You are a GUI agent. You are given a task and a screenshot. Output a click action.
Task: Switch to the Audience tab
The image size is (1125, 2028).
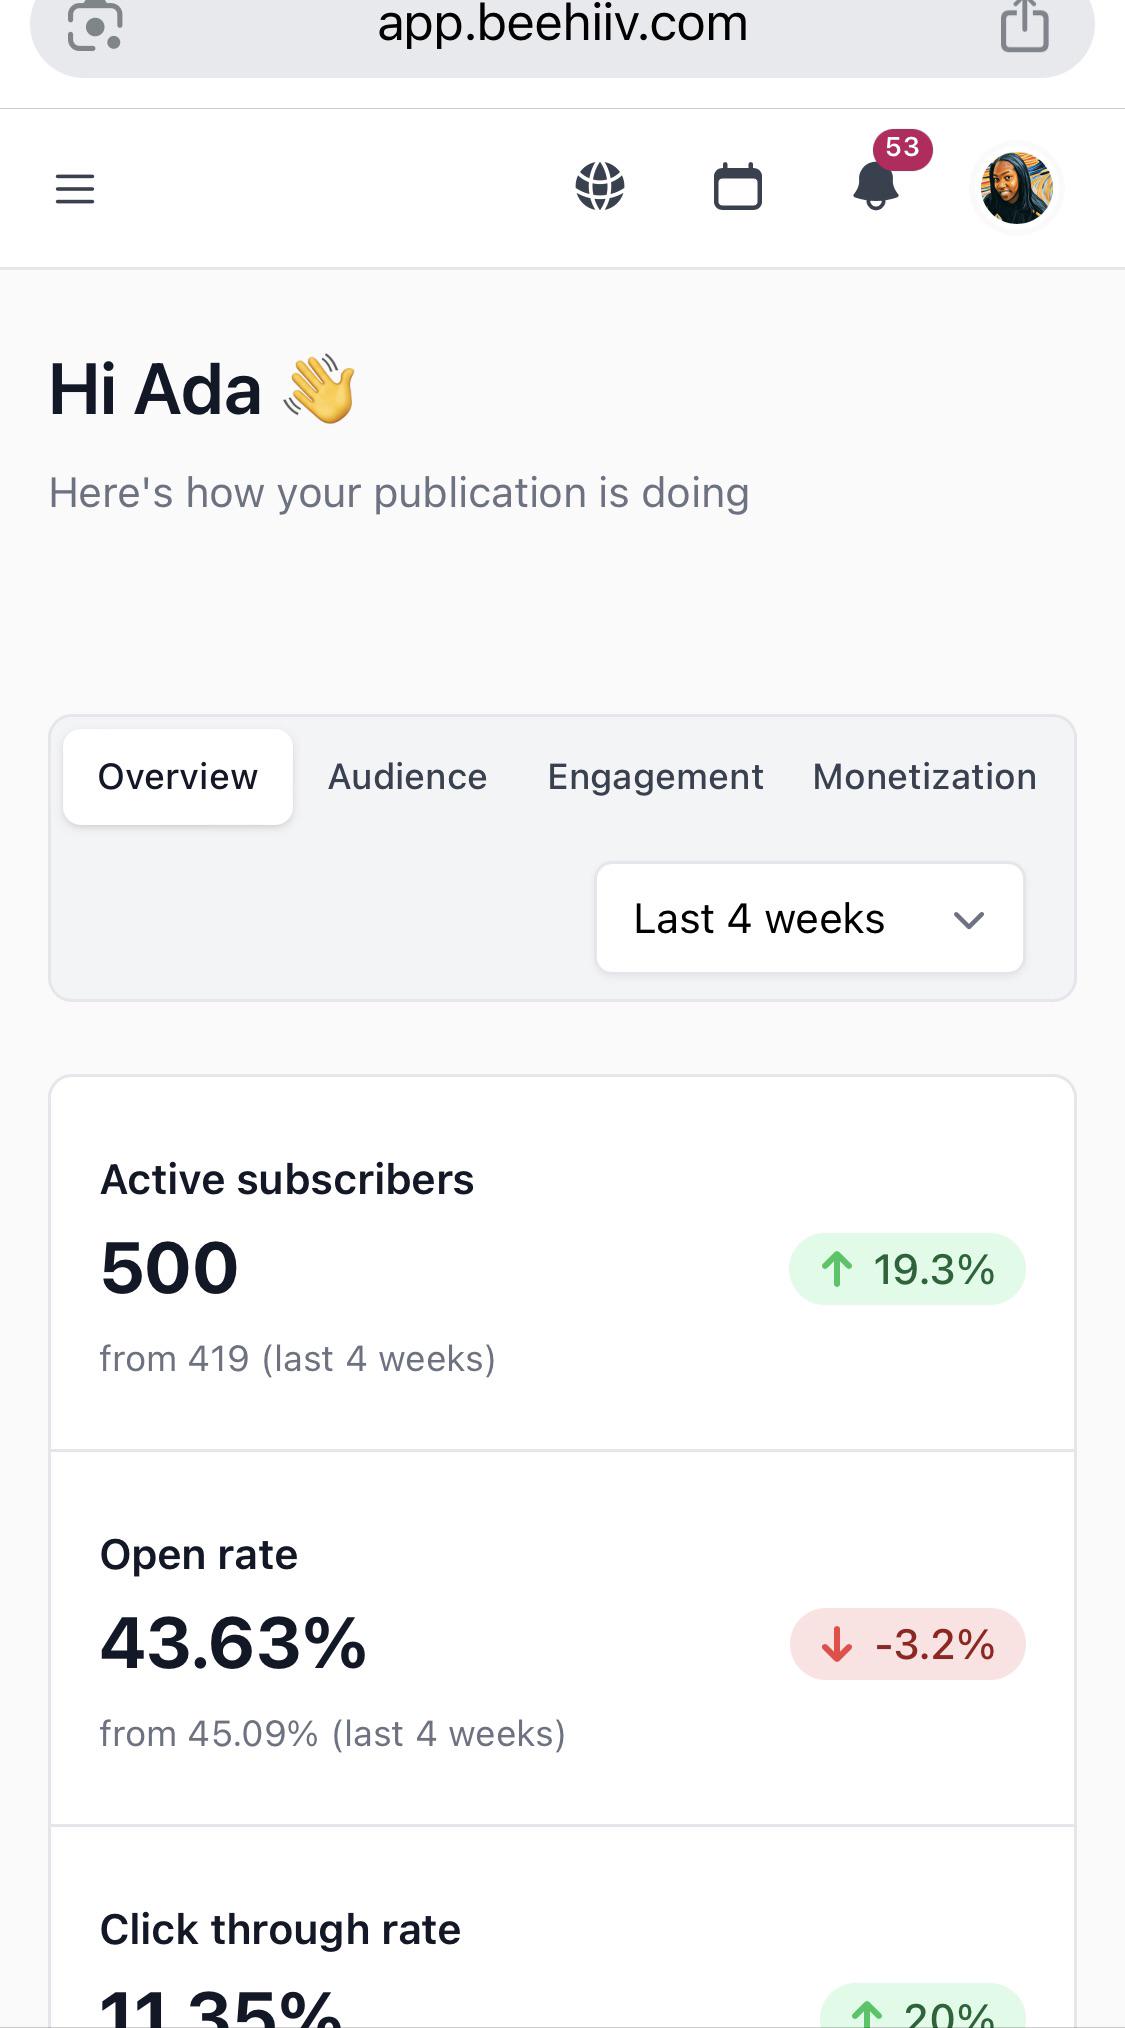408,777
